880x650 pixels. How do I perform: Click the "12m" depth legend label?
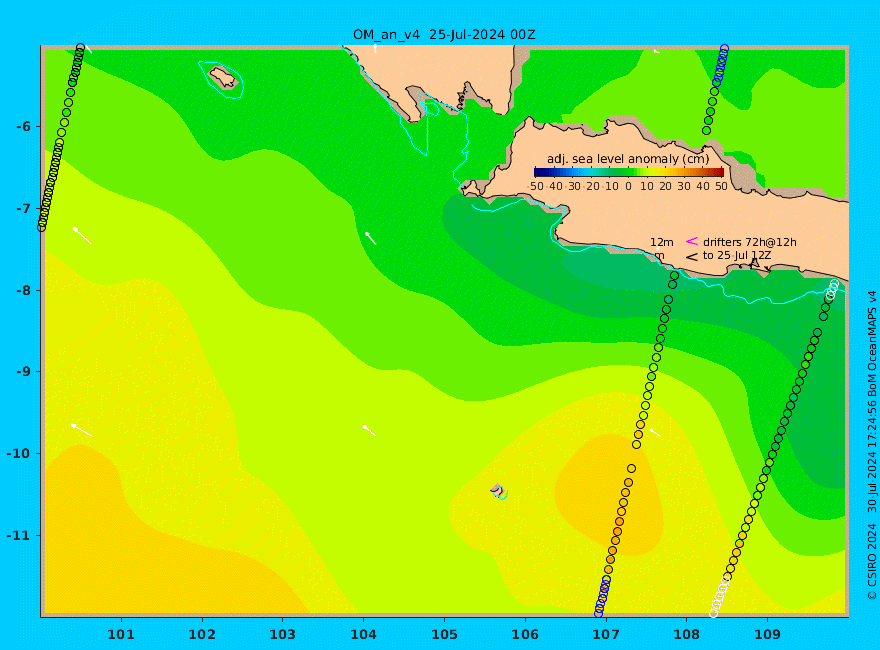pos(662,242)
